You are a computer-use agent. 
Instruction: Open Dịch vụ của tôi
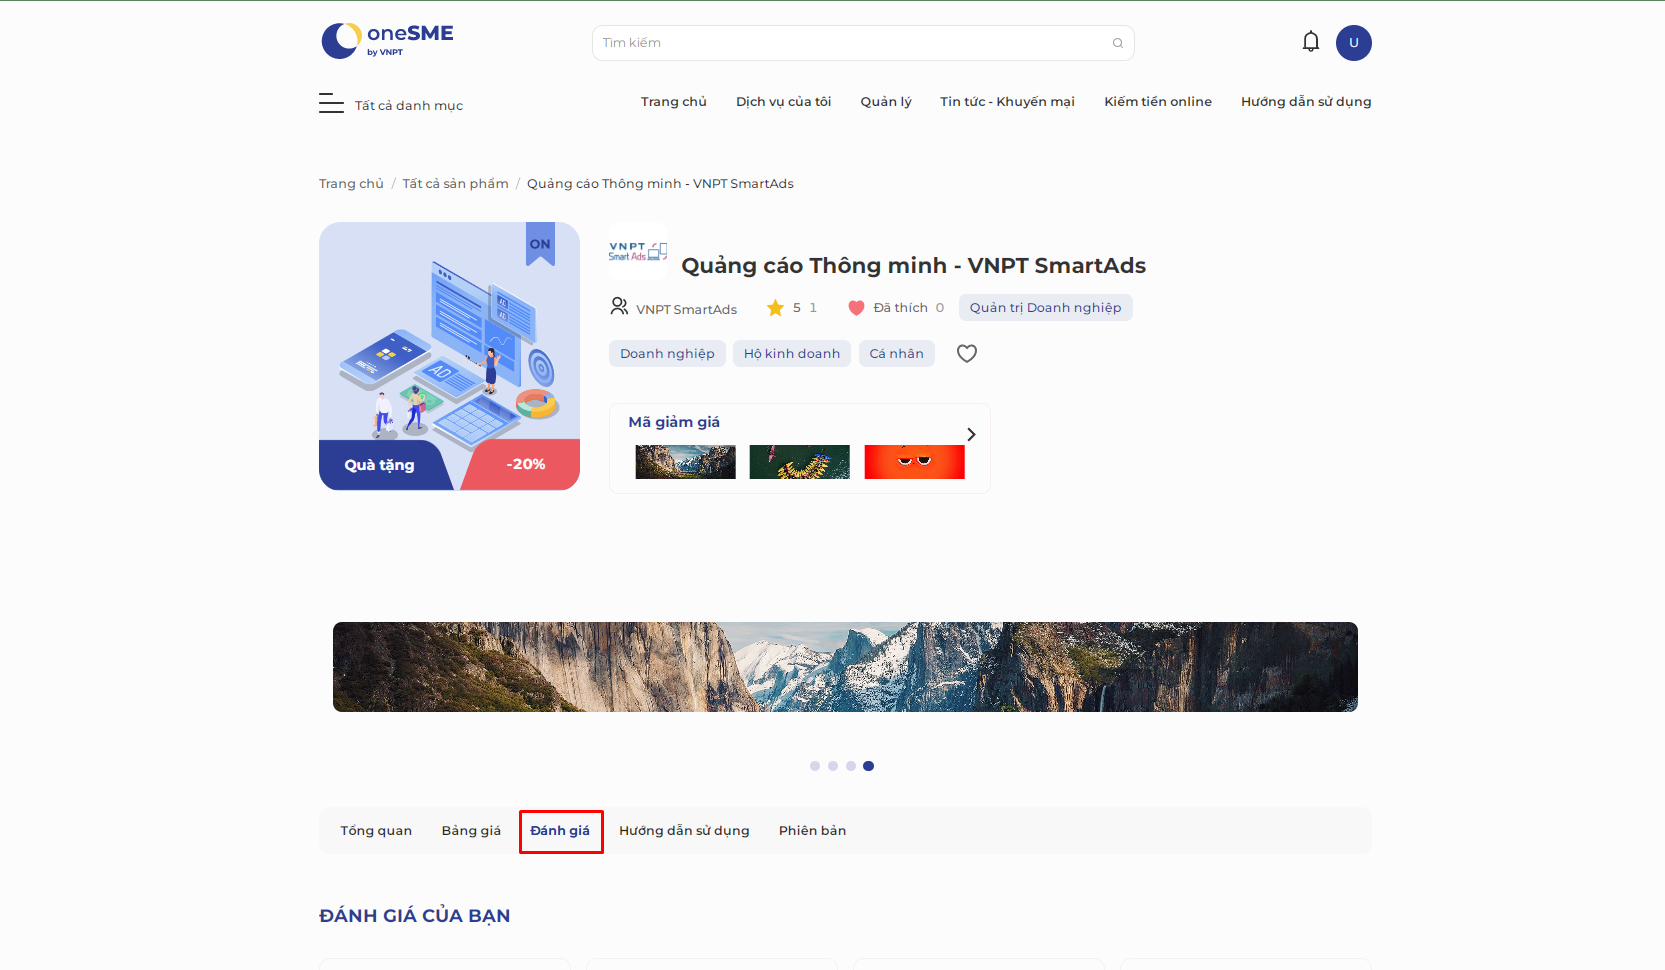point(784,102)
